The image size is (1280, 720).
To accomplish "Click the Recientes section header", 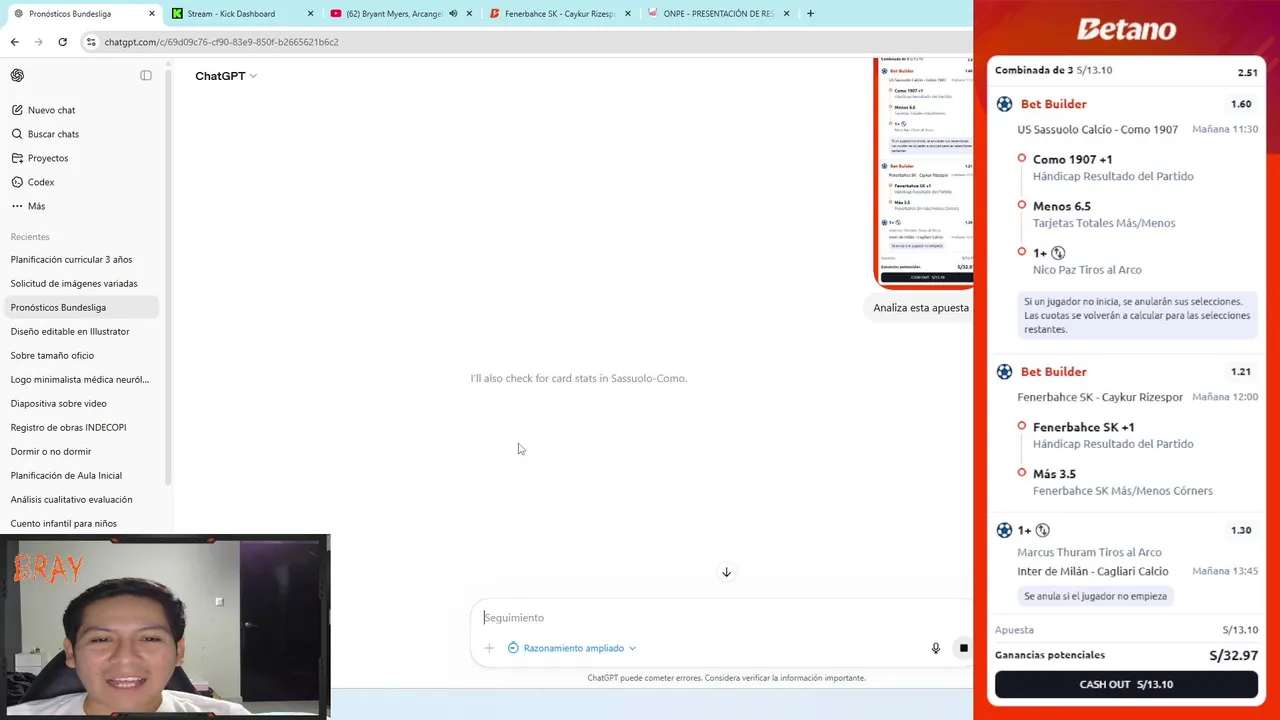I will pos(30,237).
